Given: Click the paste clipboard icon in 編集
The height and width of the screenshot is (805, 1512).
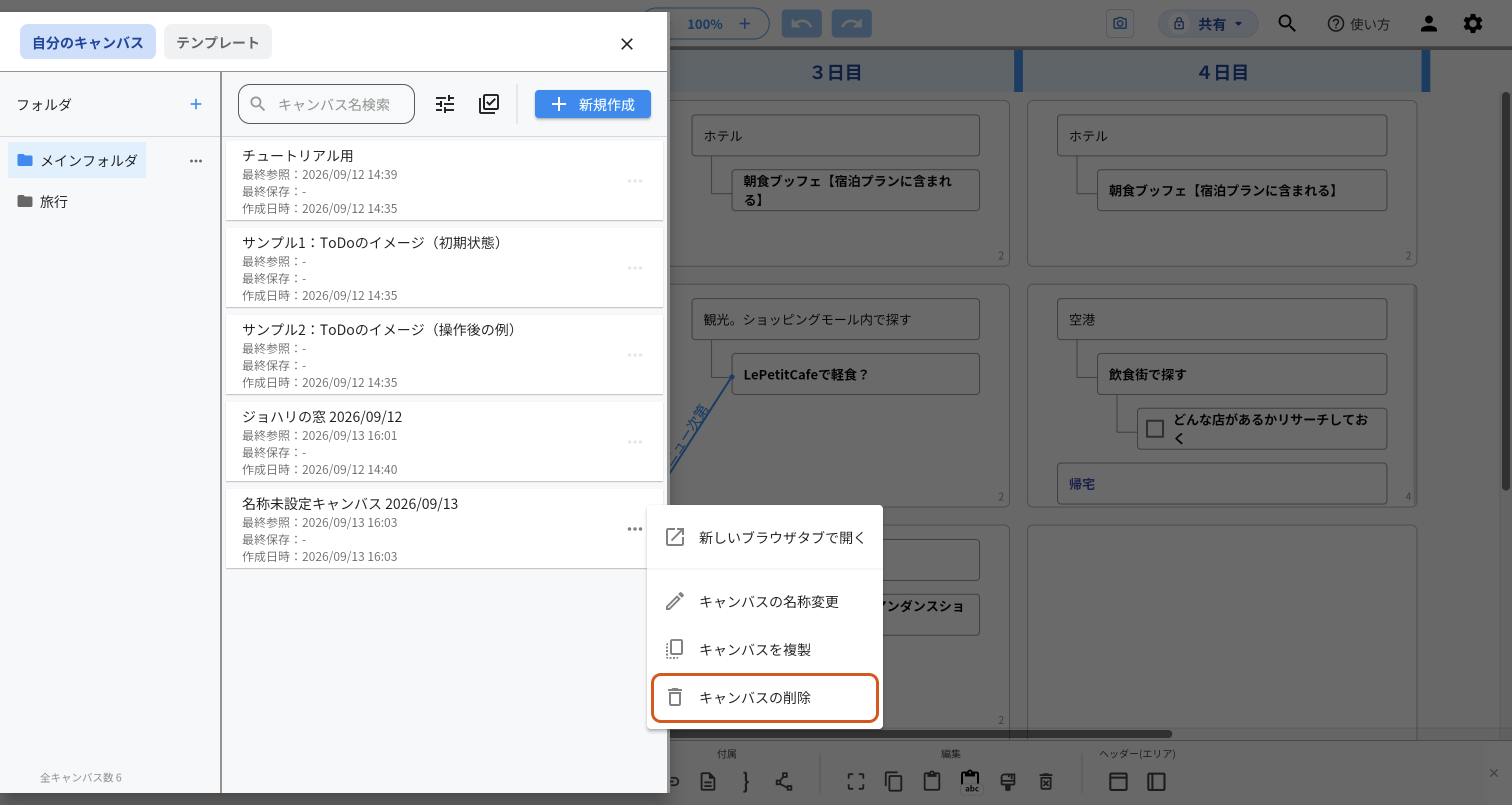Looking at the screenshot, I should coord(932,782).
